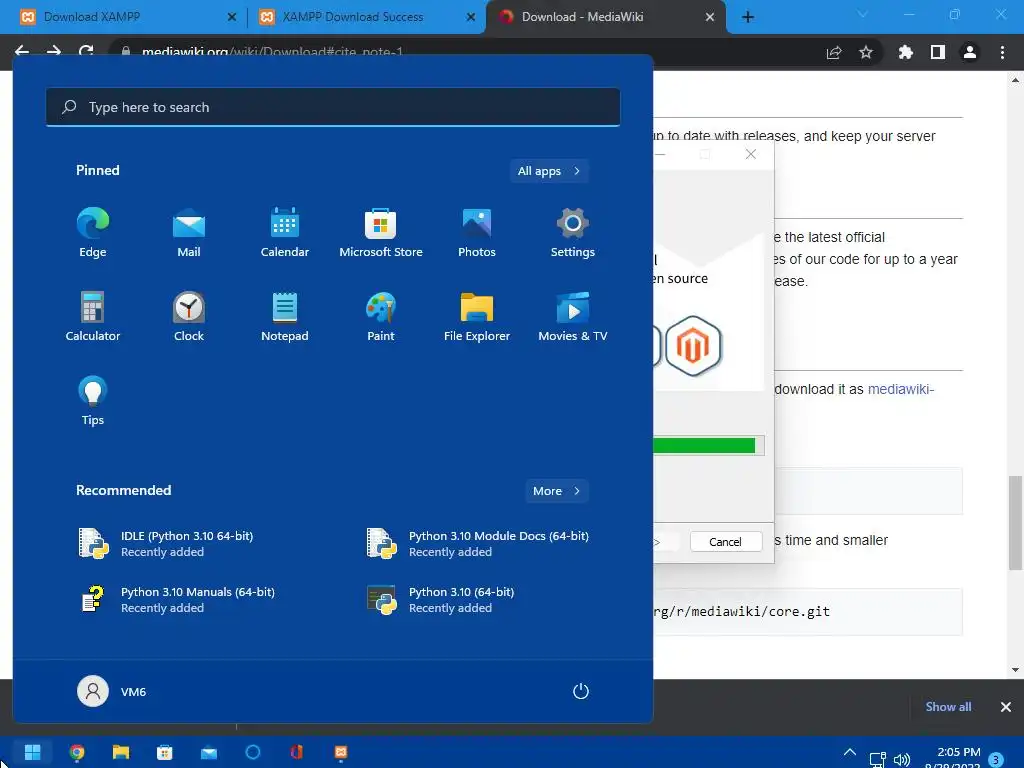Open notification center badge
Image resolution: width=1024 pixels, height=768 pixels.
[x=996, y=760]
